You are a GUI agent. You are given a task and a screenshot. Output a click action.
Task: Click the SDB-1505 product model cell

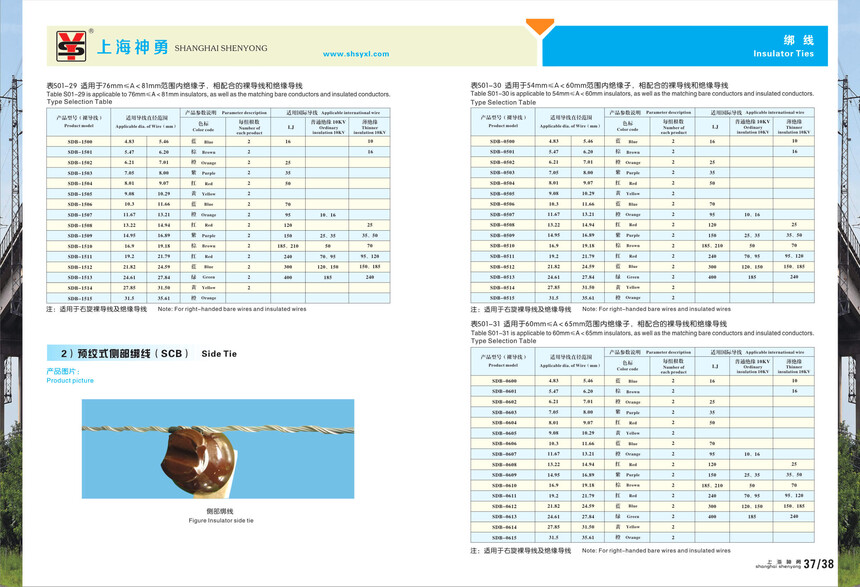click(x=79, y=194)
